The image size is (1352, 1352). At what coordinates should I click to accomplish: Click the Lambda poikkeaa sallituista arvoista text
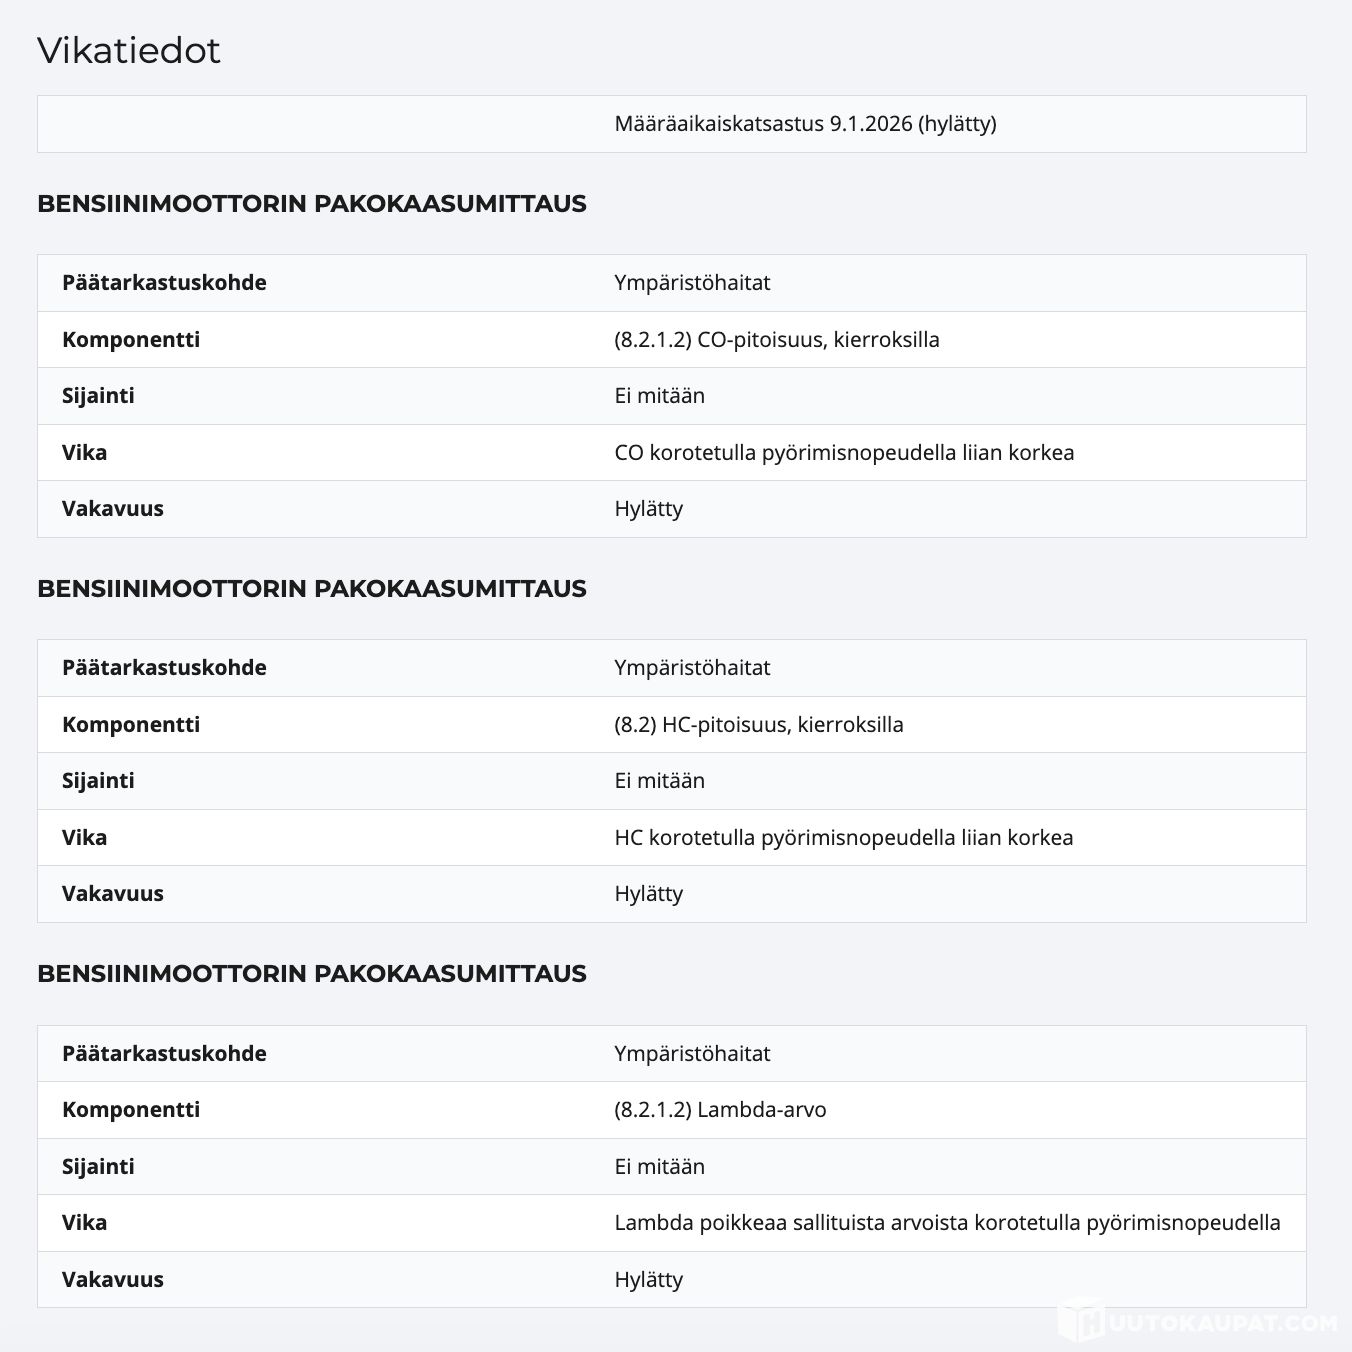click(946, 1222)
